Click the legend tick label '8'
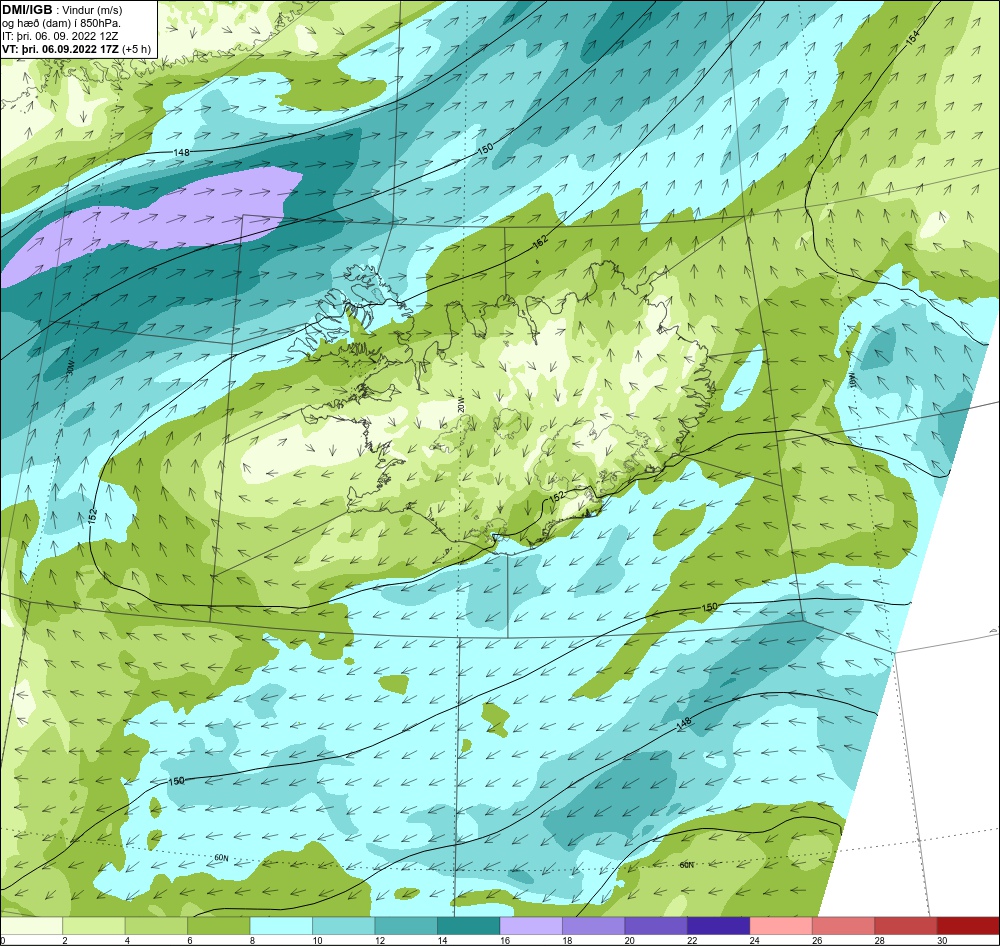The image size is (1000, 946). click(251, 940)
